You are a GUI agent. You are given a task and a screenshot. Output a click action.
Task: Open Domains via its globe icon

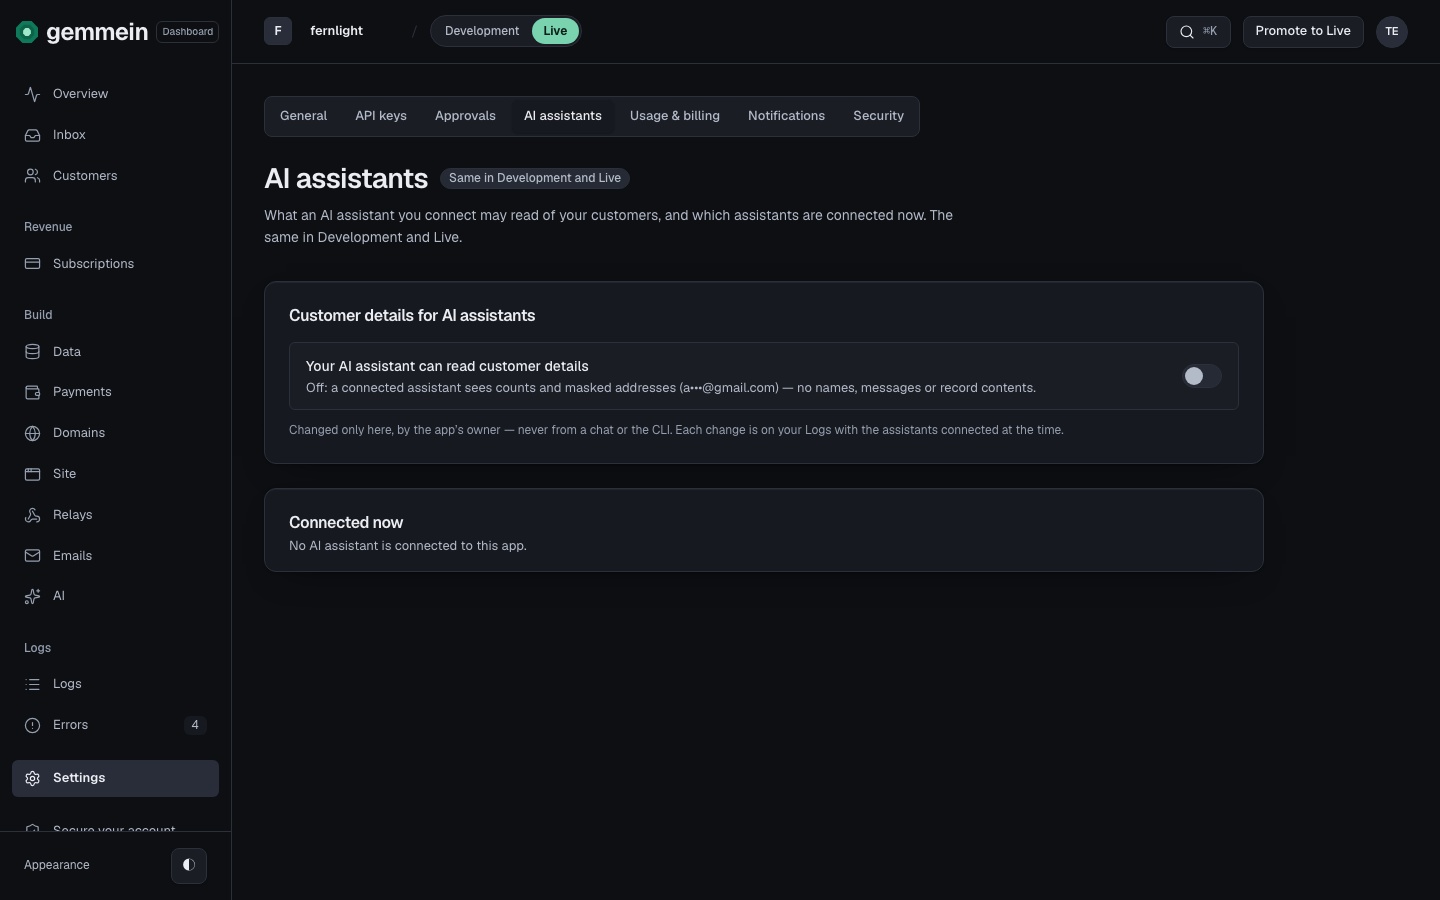tap(33, 433)
